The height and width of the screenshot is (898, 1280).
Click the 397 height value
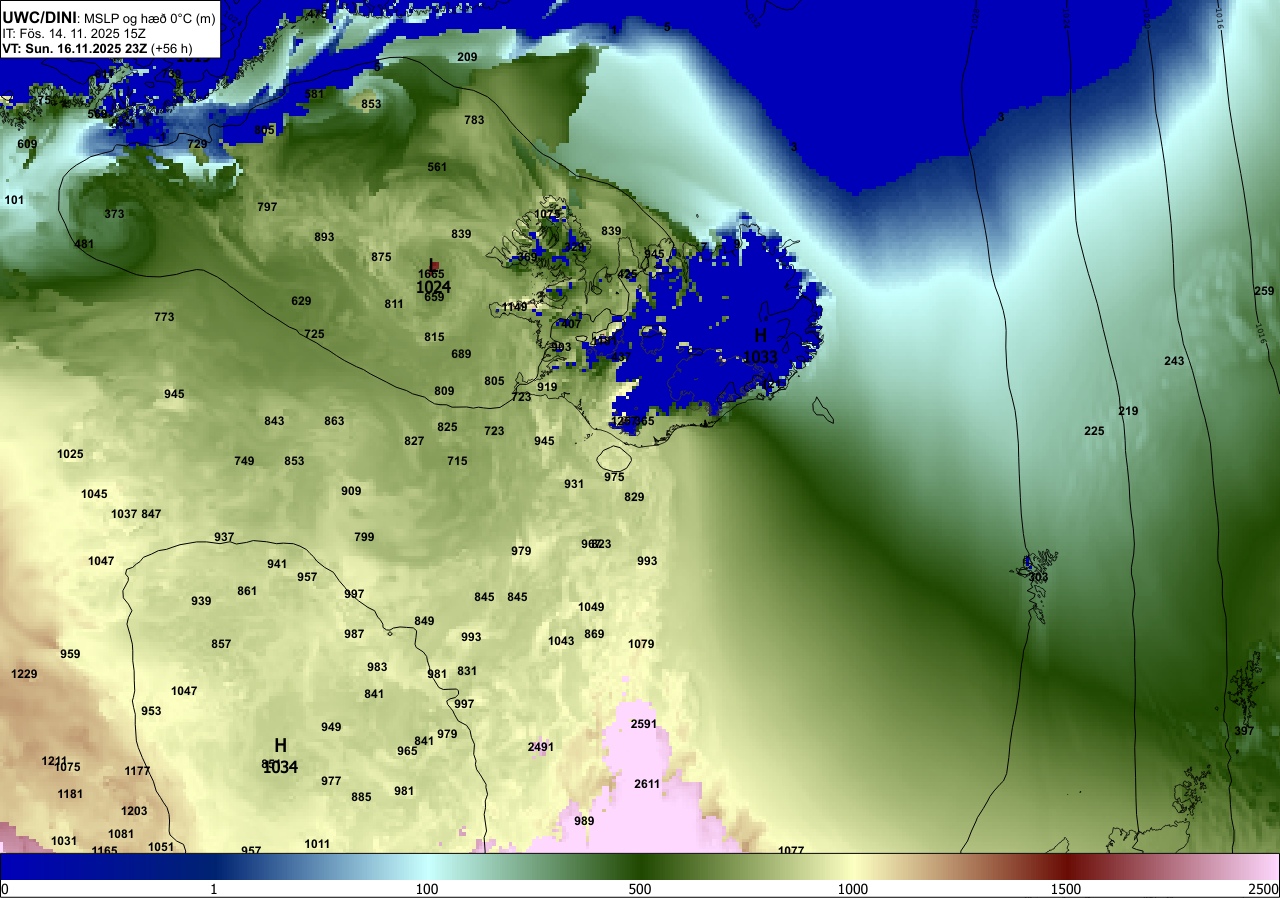(x=1244, y=731)
